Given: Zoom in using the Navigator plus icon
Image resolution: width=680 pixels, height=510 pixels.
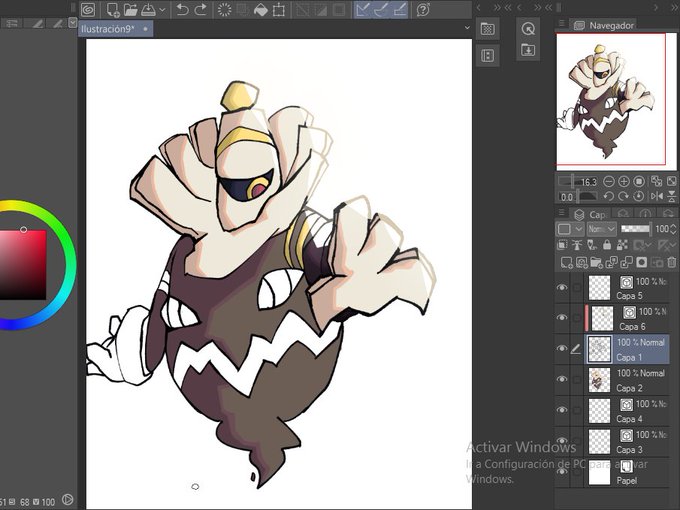Looking at the screenshot, I should click(x=624, y=181).
